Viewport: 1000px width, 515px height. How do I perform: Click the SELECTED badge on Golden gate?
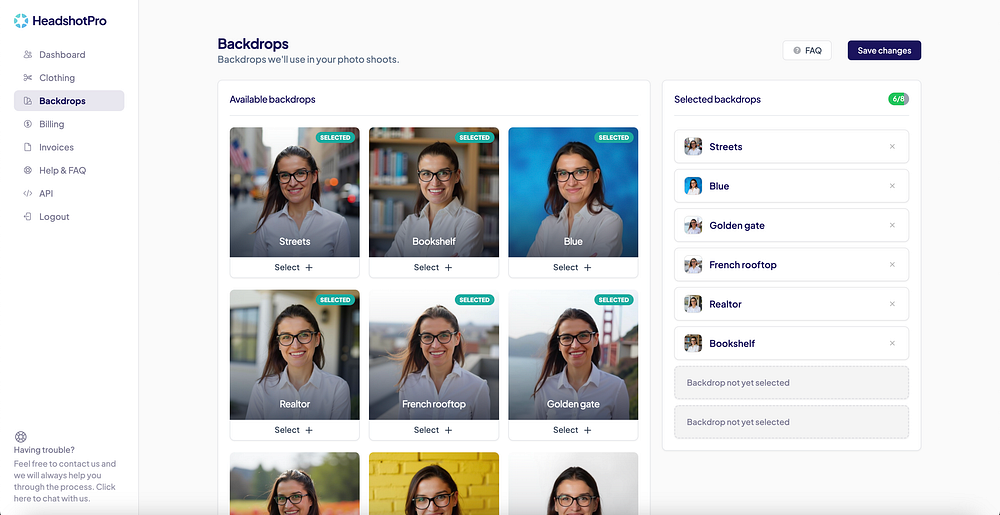(x=614, y=300)
